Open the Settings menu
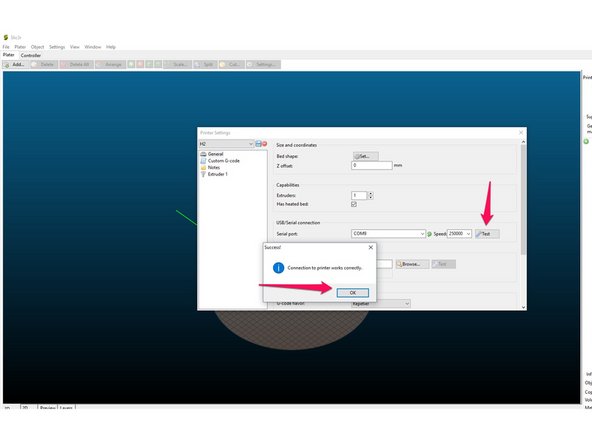Image resolution: width=592 pixels, height=444 pixels. click(57, 47)
